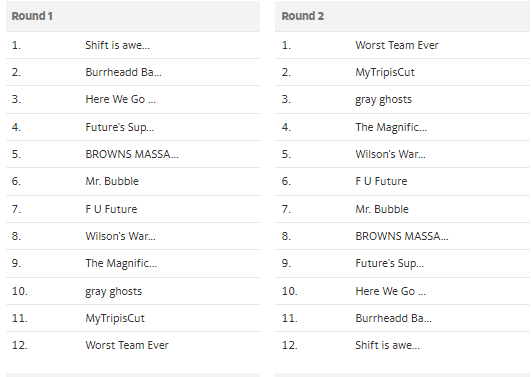Viewport: 531px width, 377px height.
Task: Click Here We Go ... Round 1 pick
Action: pyautogui.click(x=121, y=99)
